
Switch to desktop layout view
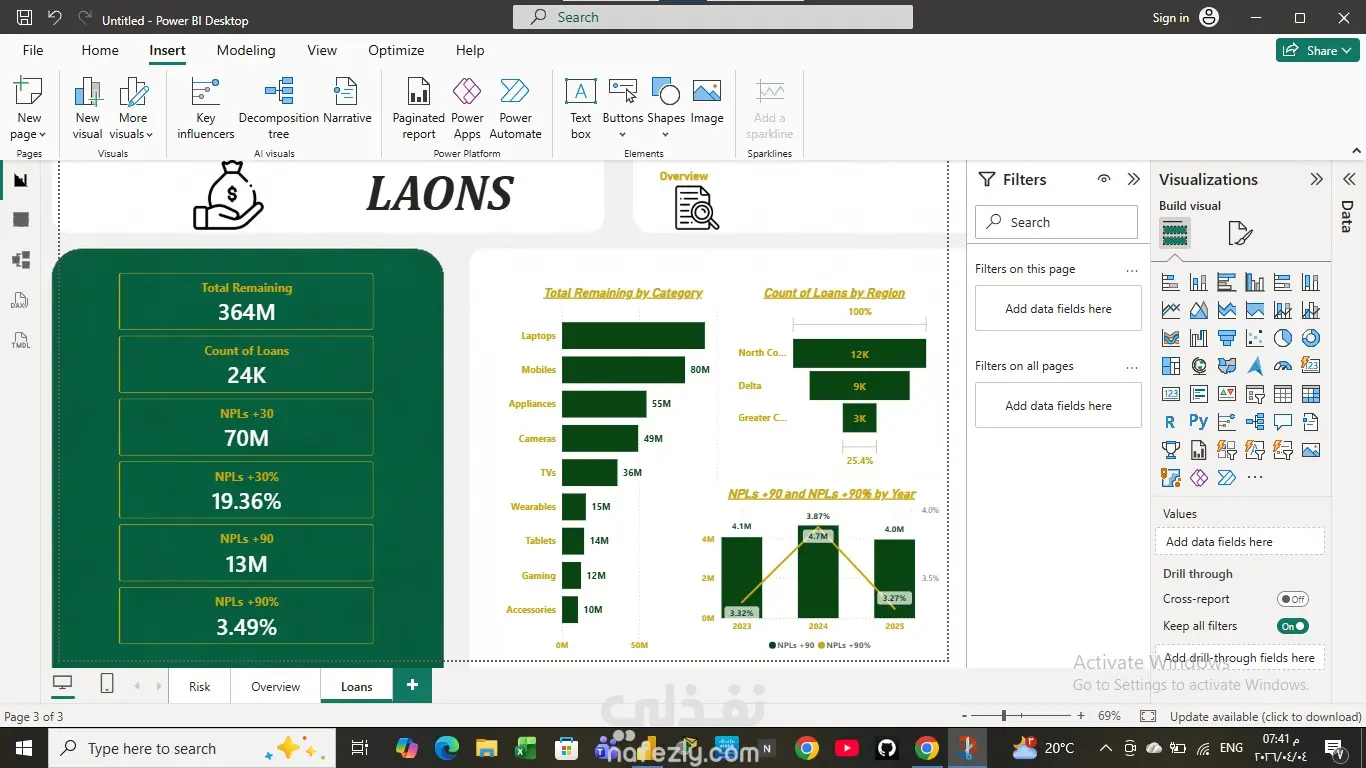click(63, 684)
